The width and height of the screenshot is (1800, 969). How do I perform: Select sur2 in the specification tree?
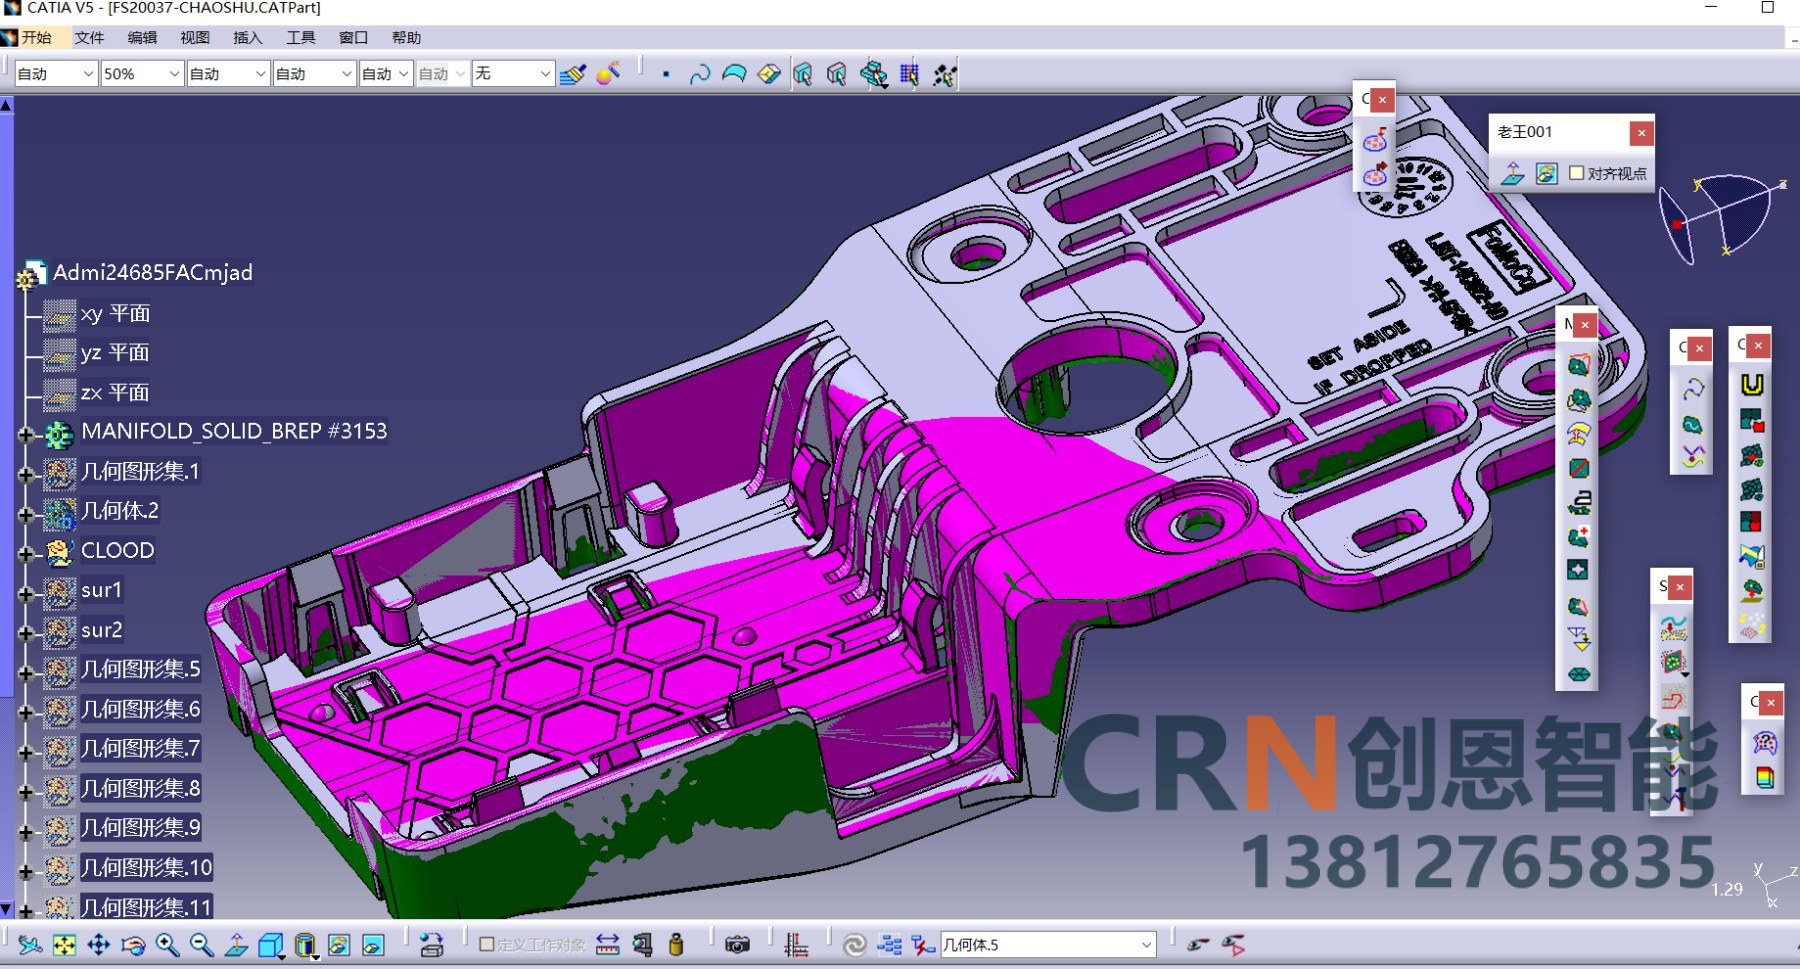tap(102, 630)
